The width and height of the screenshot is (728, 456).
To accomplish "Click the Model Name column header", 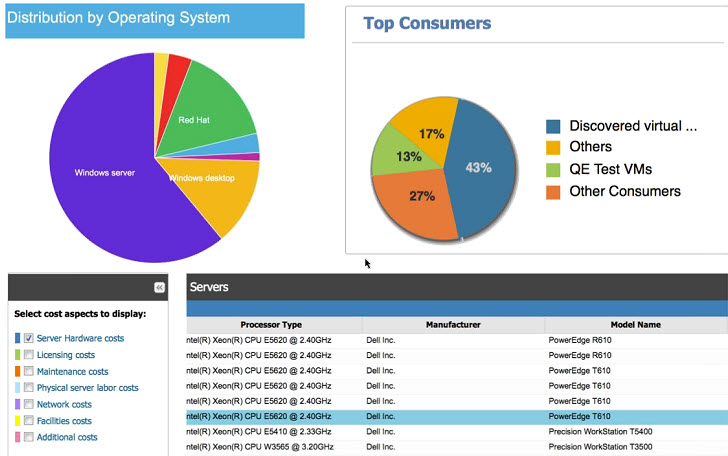I will 636,325.
